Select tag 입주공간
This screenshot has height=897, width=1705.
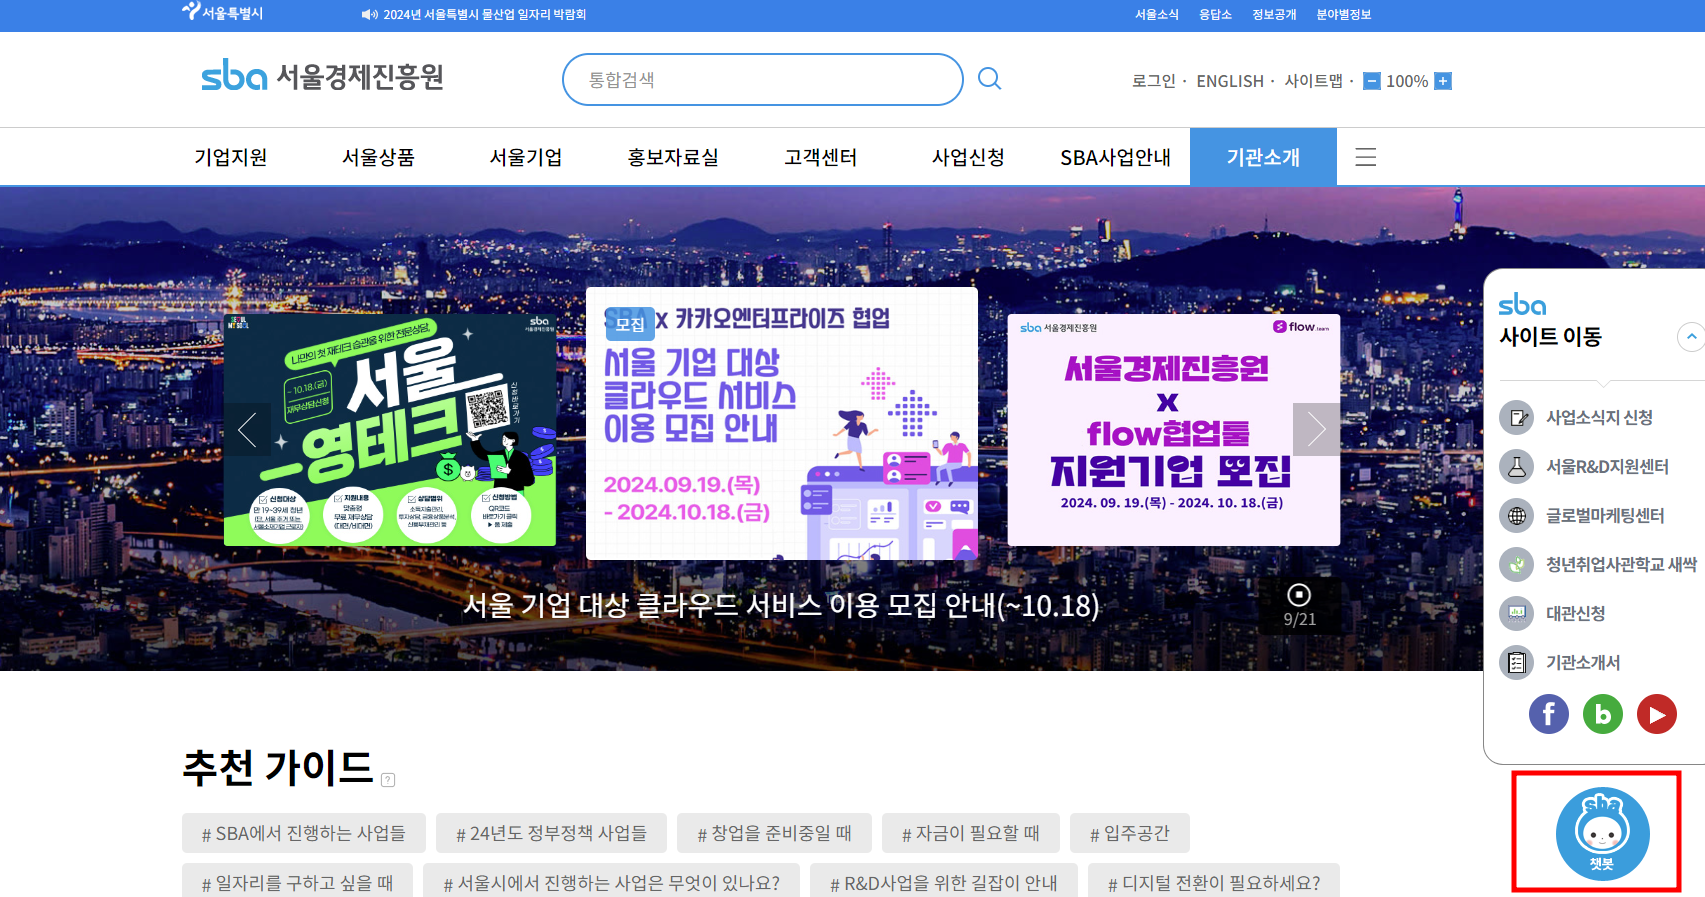coord(1130,833)
